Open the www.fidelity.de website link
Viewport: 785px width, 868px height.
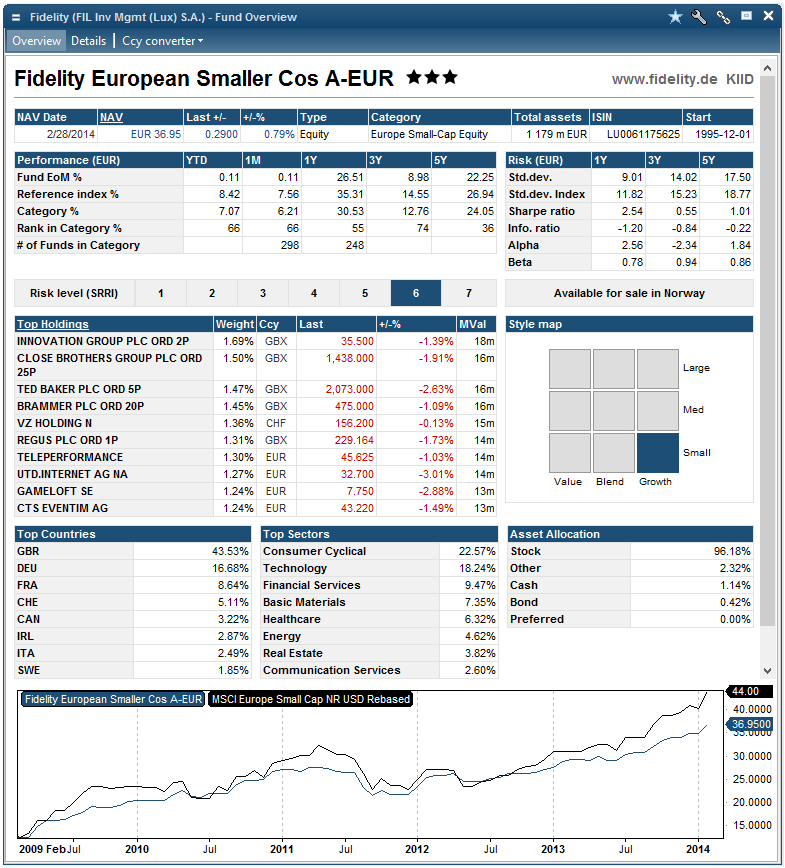(x=664, y=79)
